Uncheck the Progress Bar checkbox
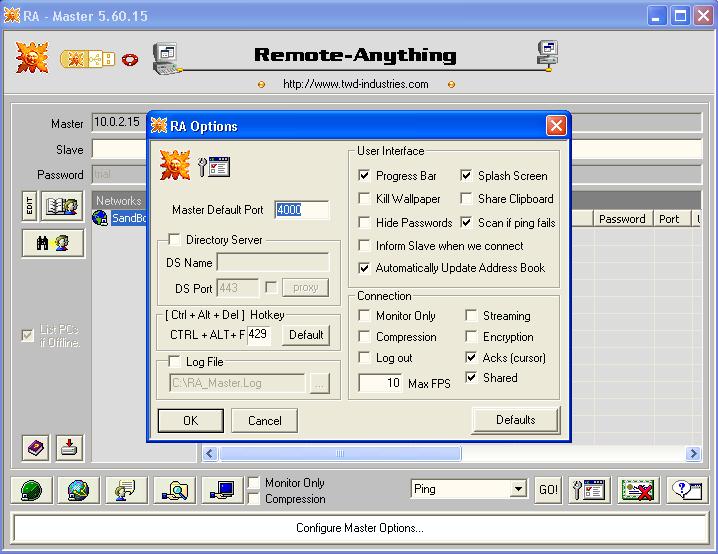 (364, 175)
